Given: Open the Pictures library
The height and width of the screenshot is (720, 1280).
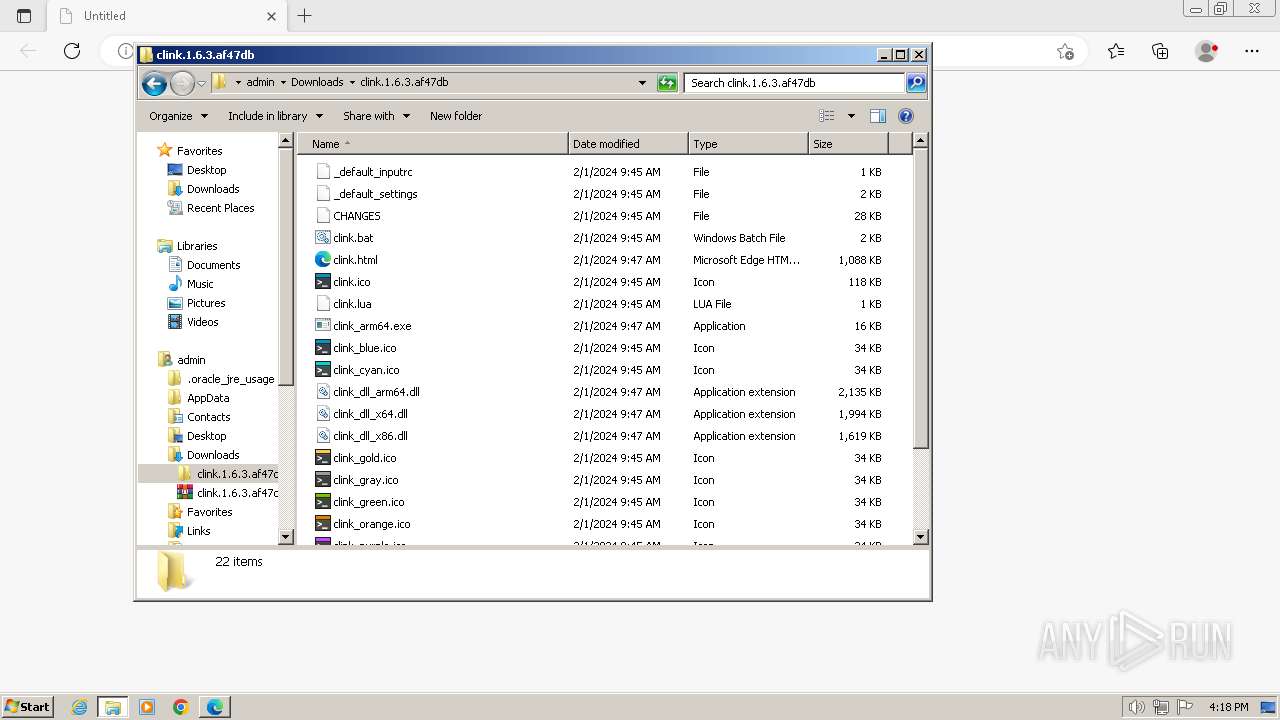Looking at the screenshot, I should pos(197,303).
